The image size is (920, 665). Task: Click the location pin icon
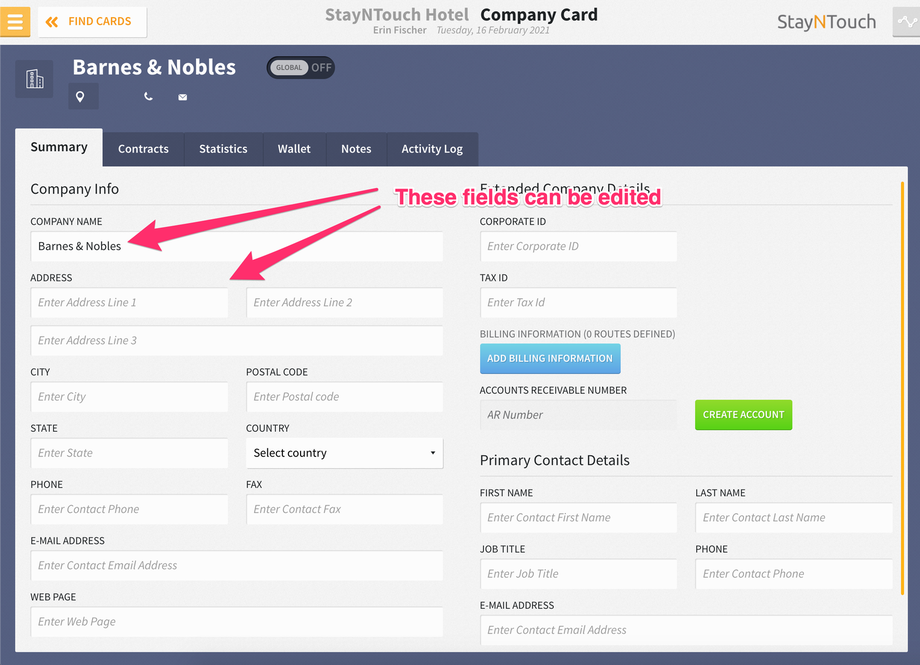click(x=80, y=97)
